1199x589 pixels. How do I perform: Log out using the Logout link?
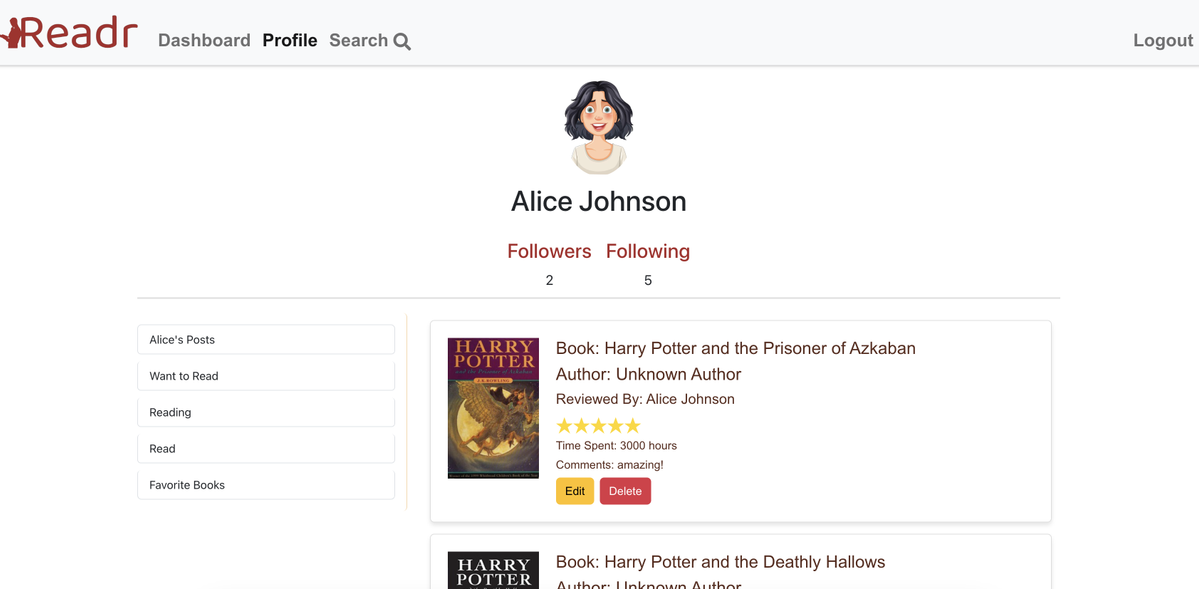pyautogui.click(x=1163, y=41)
